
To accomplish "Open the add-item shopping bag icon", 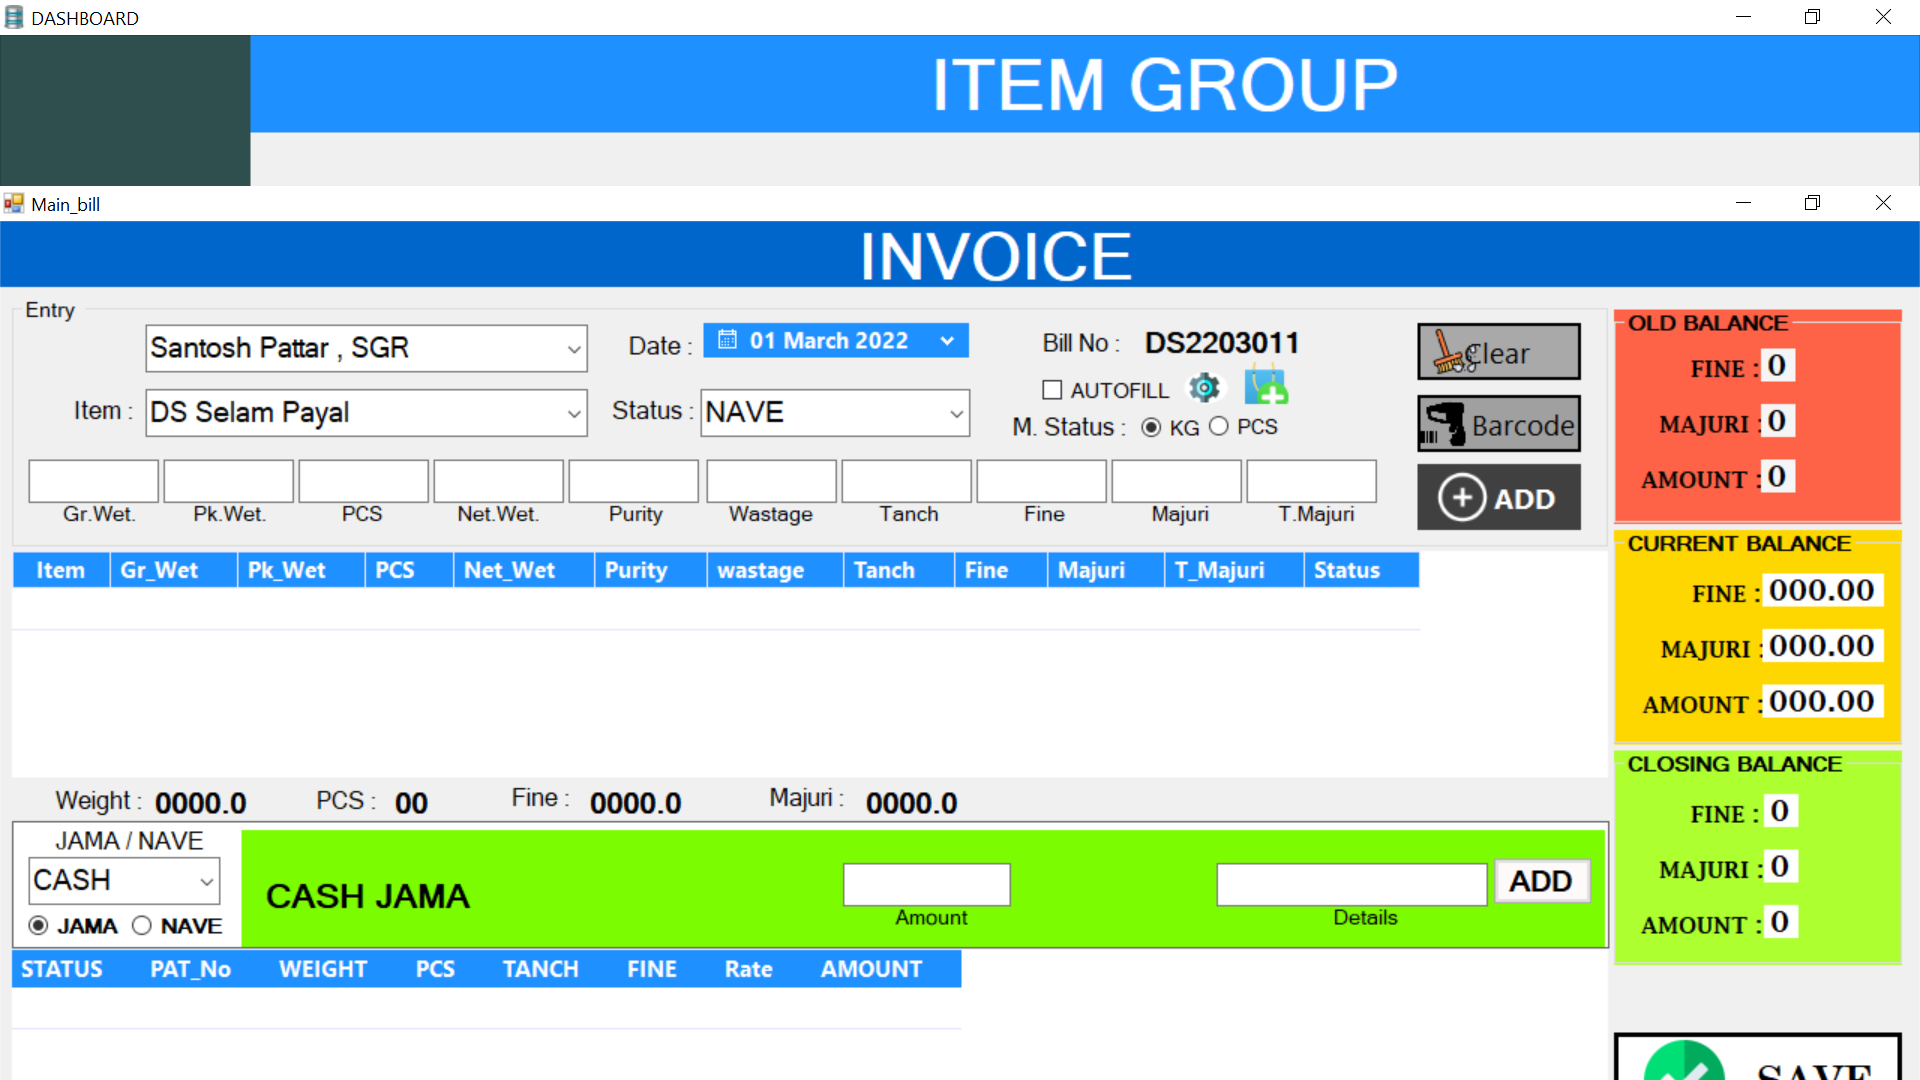I will coord(1266,388).
